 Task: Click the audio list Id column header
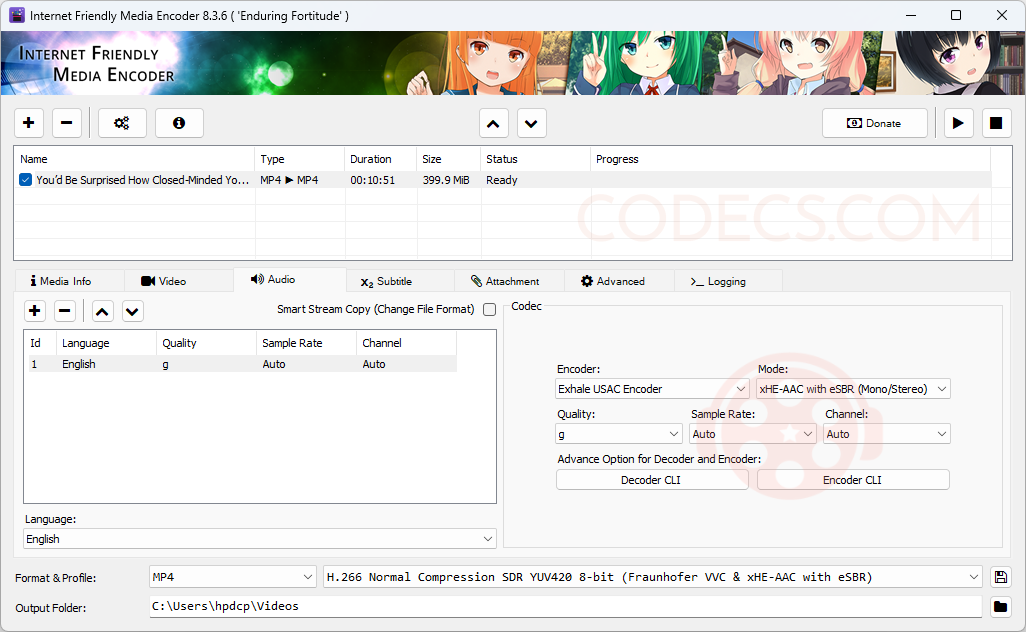(40, 343)
